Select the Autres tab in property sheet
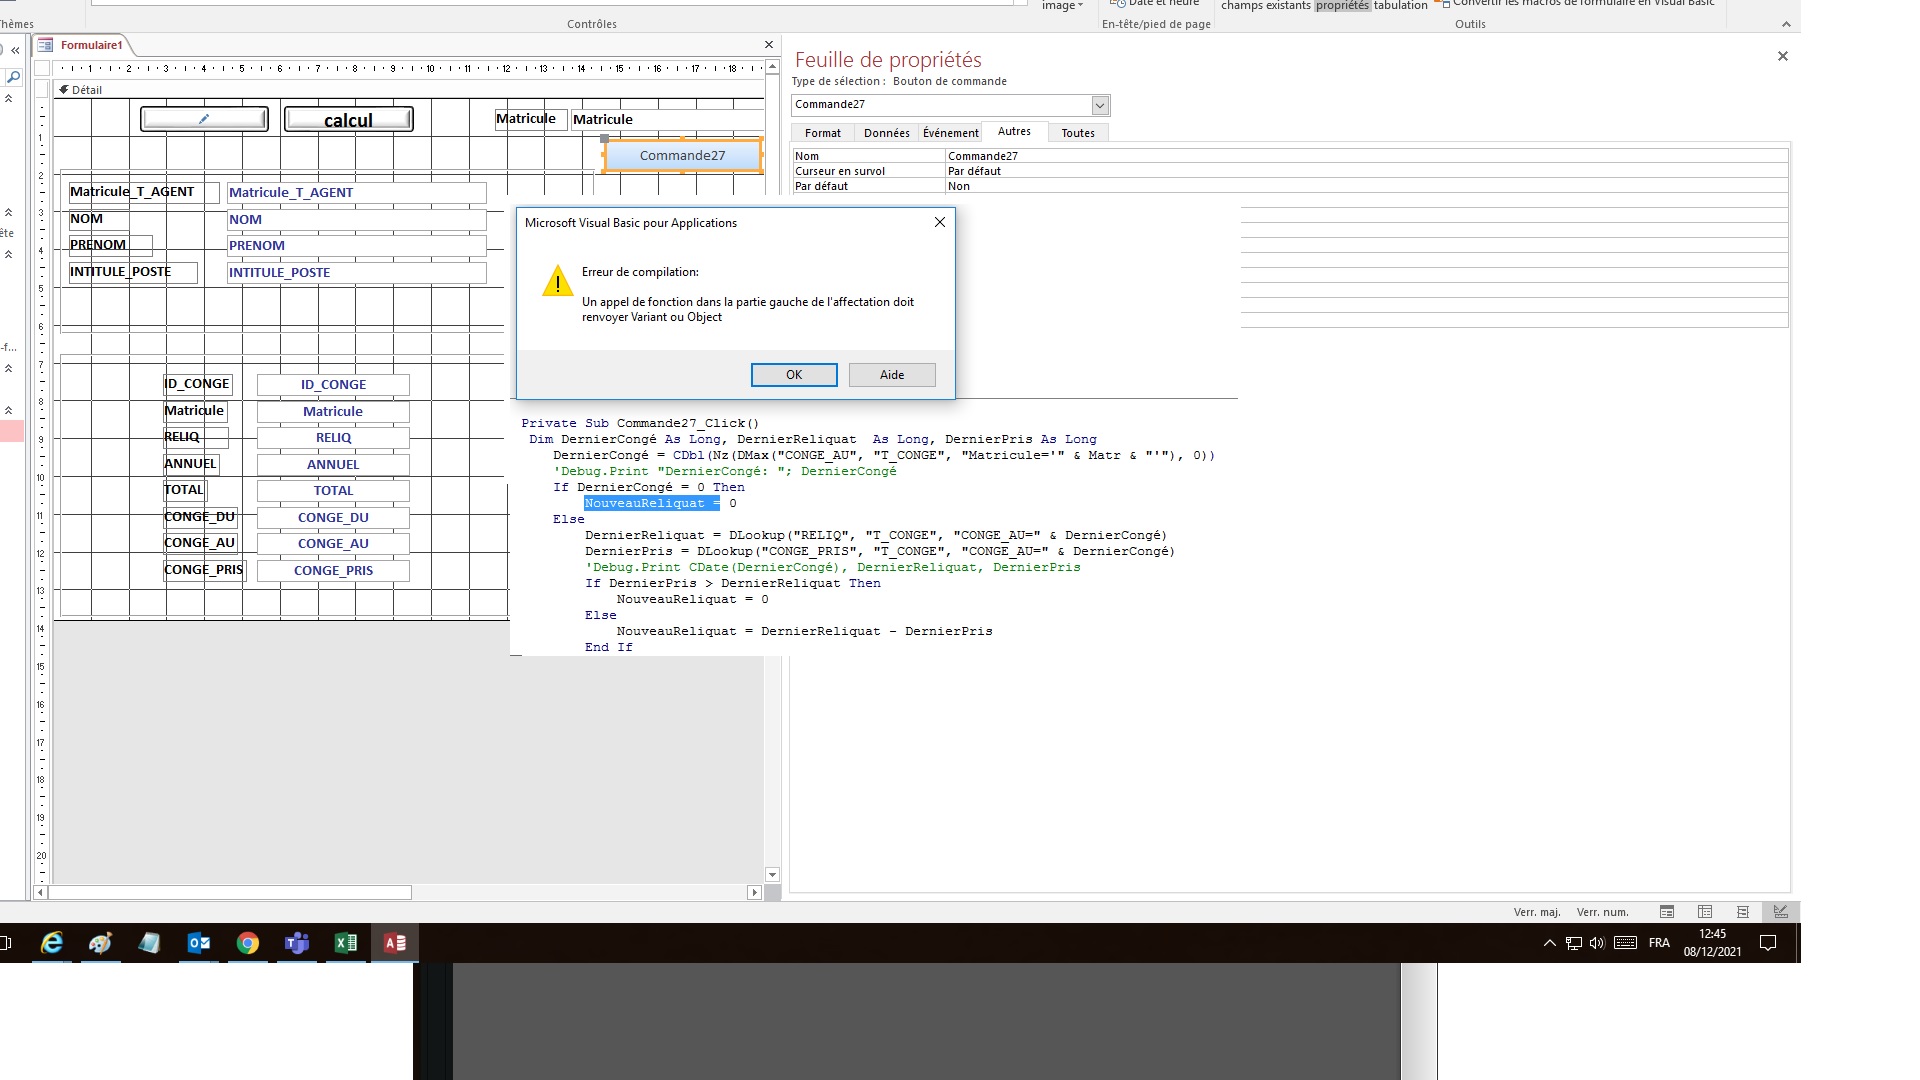The image size is (1920, 1080). (x=1014, y=132)
